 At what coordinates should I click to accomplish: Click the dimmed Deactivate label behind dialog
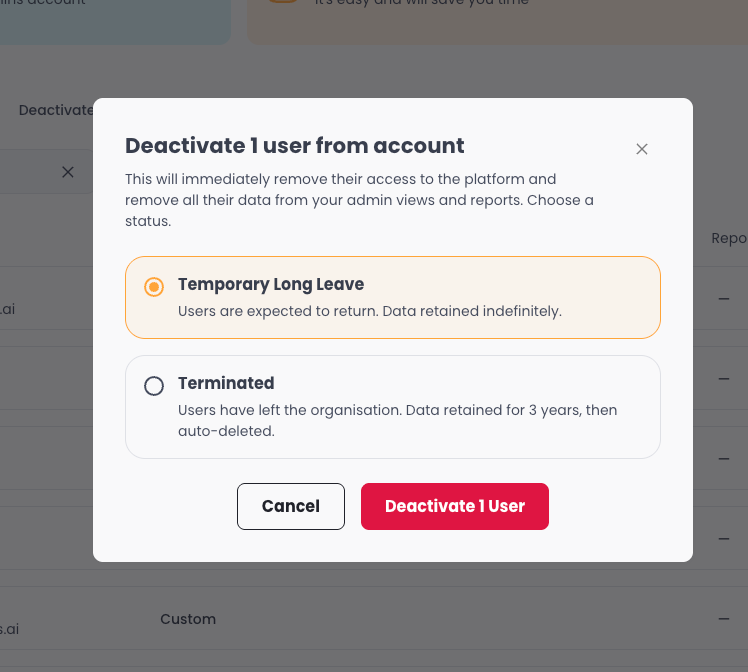click(x=56, y=110)
